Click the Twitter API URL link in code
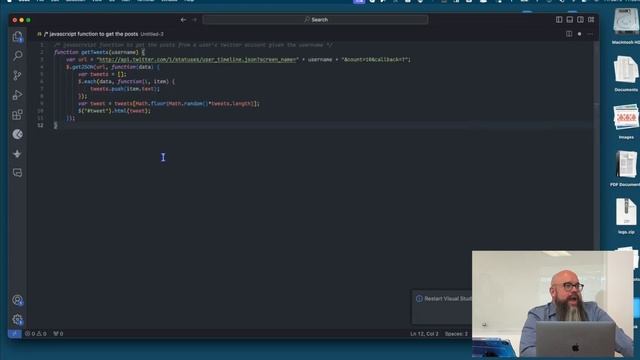640x360 pixels. (x=197, y=60)
